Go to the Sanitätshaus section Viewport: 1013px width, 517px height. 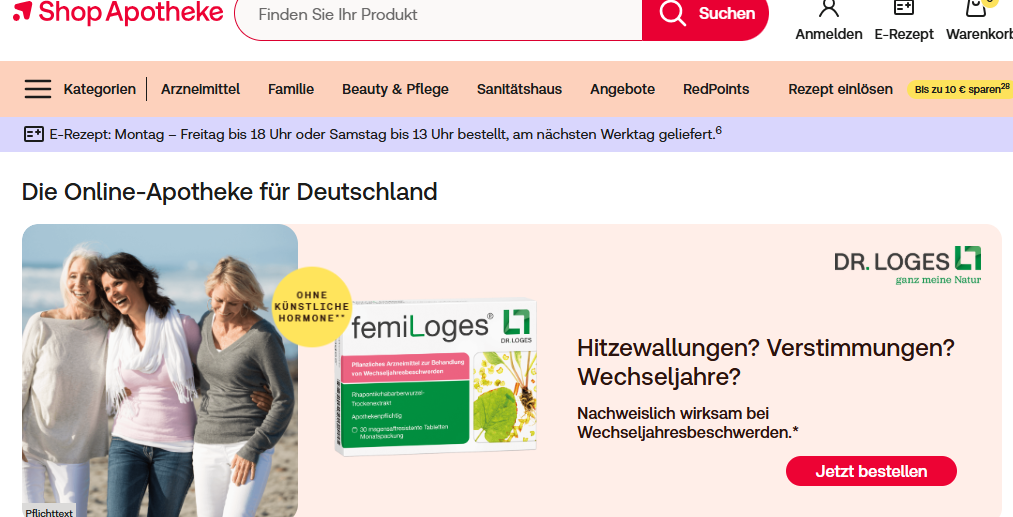click(x=519, y=89)
